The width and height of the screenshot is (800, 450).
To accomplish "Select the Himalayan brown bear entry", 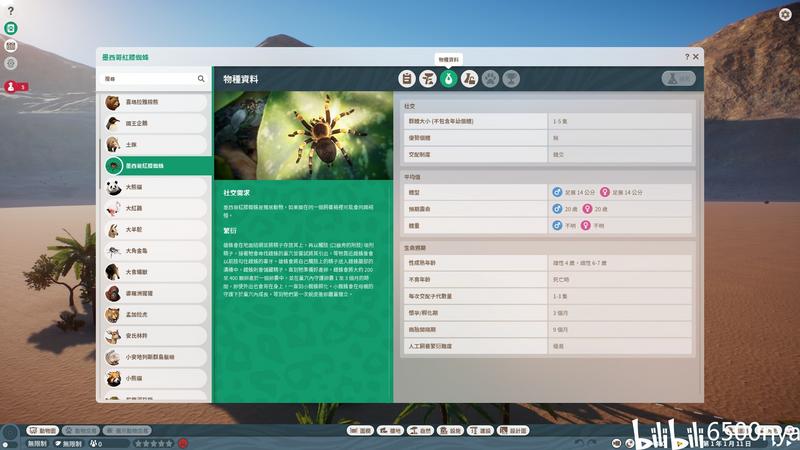I will [156, 102].
